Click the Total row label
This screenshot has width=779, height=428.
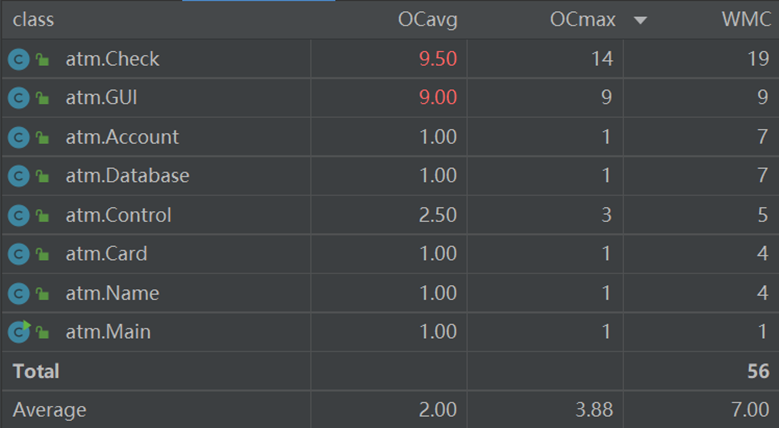pyautogui.click(x=36, y=371)
